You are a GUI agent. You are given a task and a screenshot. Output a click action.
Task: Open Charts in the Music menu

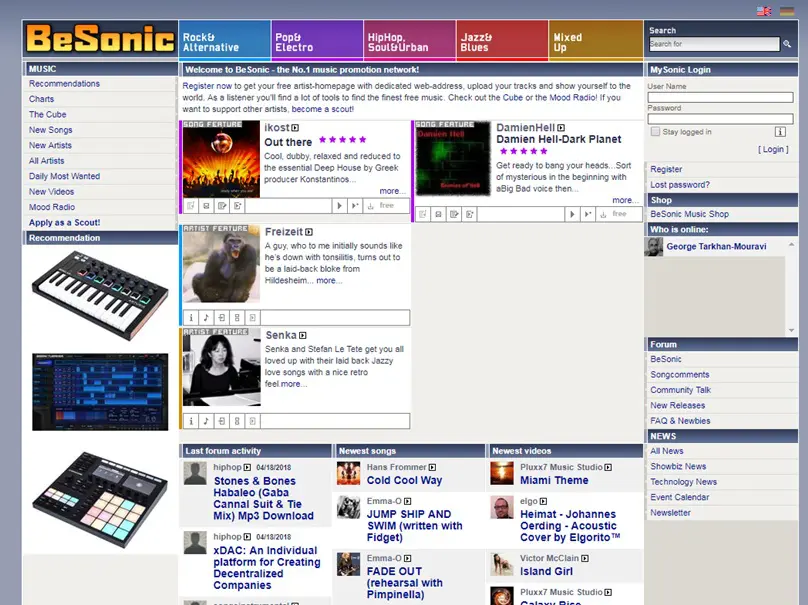41,99
